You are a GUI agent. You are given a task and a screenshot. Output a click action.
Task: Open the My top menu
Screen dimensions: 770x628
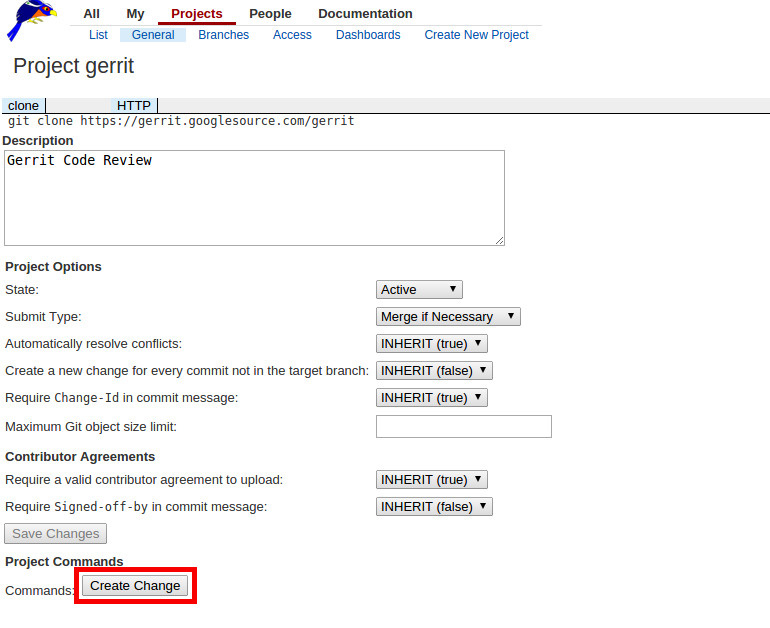point(135,14)
